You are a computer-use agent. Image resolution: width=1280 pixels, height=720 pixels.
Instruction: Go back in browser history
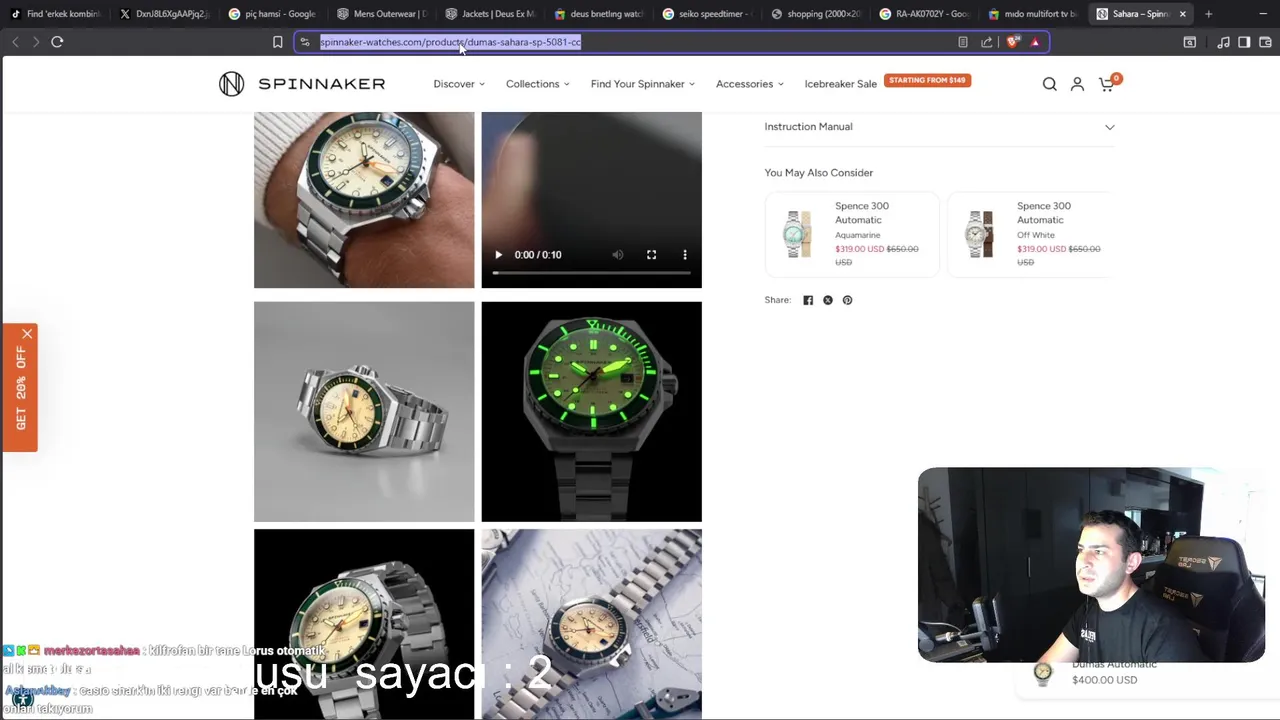point(15,42)
